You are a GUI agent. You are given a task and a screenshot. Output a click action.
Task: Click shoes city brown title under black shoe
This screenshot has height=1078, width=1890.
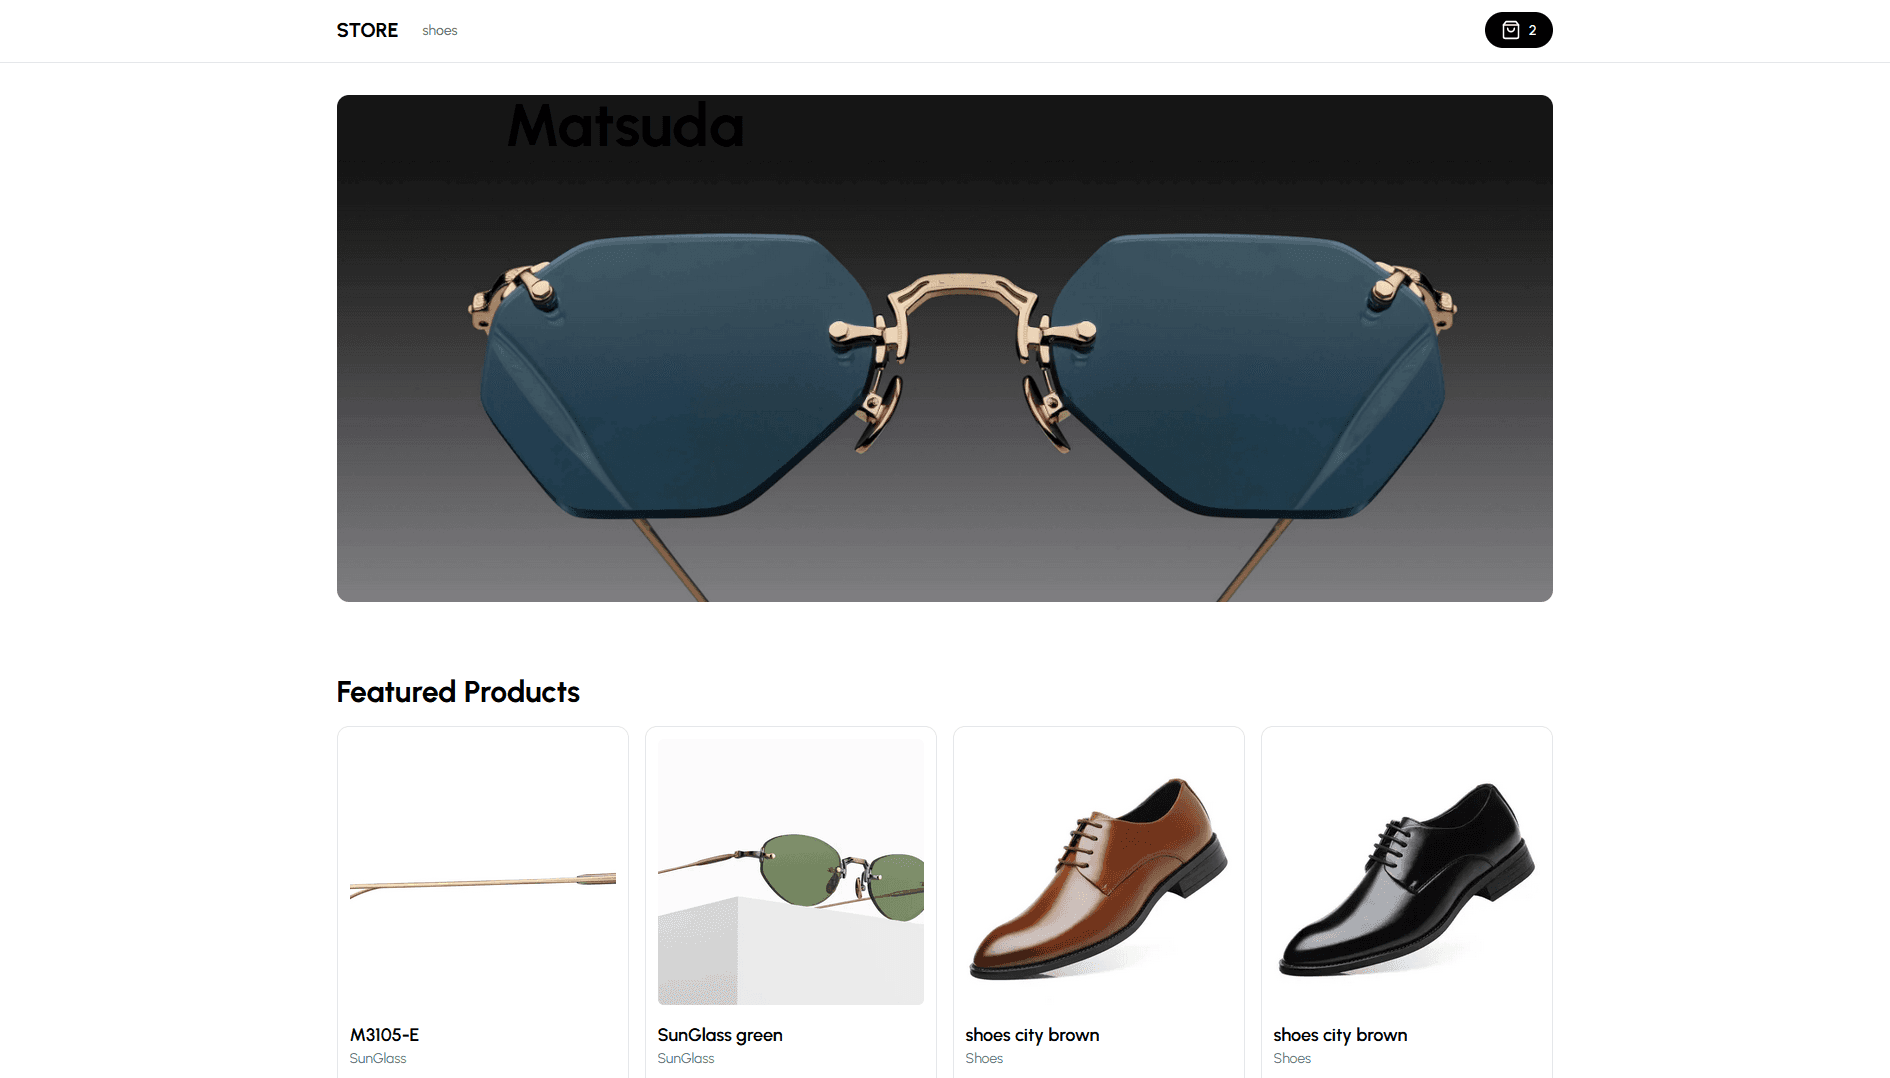[1340, 1035]
